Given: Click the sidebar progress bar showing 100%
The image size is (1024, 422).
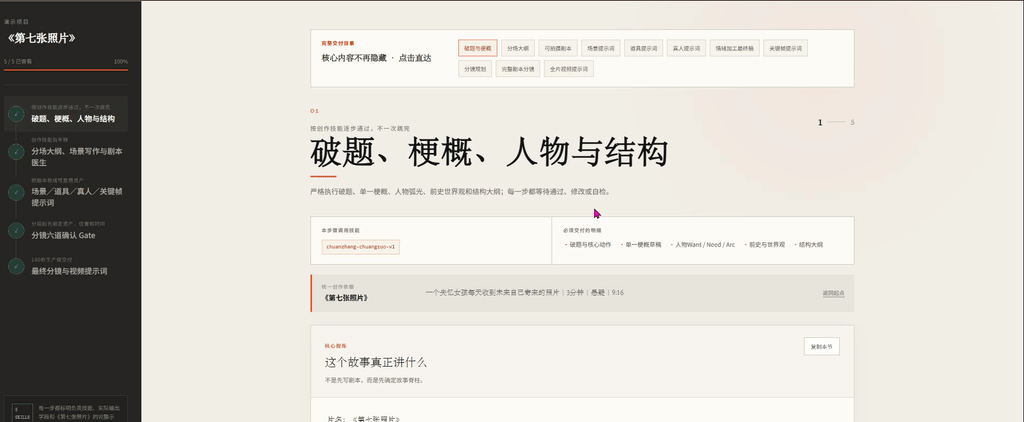Looking at the screenshot, I should pyautogui.click(x=66, y=69).
